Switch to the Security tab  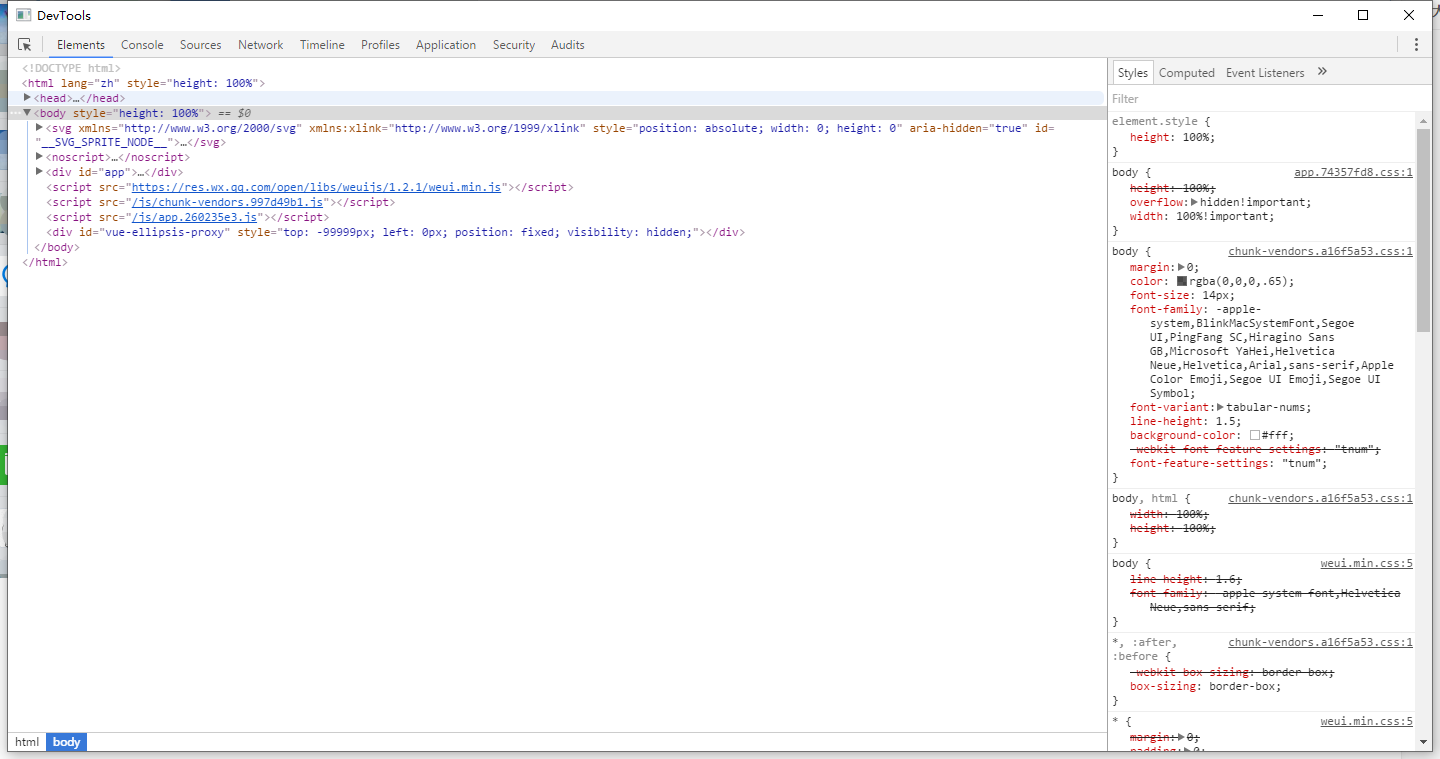click(513, 45)
